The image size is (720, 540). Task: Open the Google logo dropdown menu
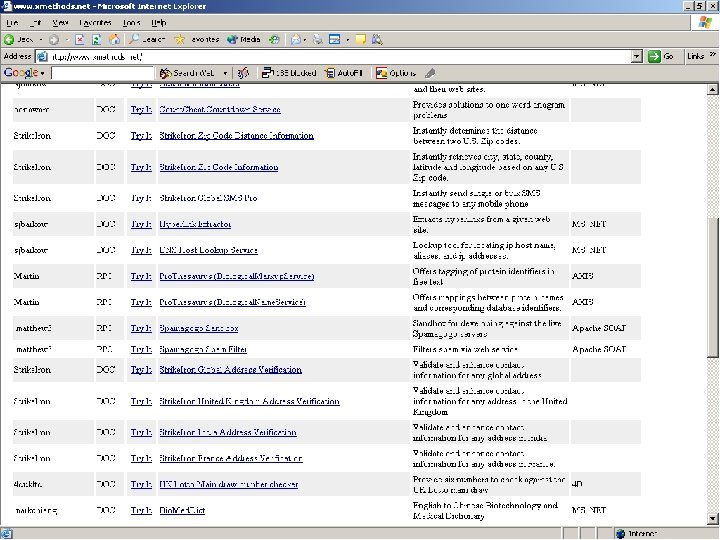[x=24, y=73]
